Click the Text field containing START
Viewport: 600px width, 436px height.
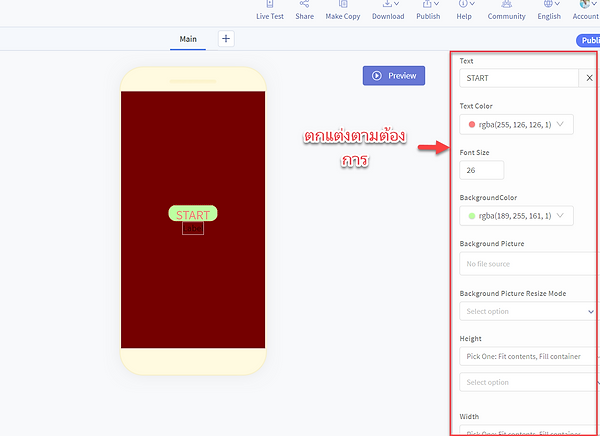[519, 78]
